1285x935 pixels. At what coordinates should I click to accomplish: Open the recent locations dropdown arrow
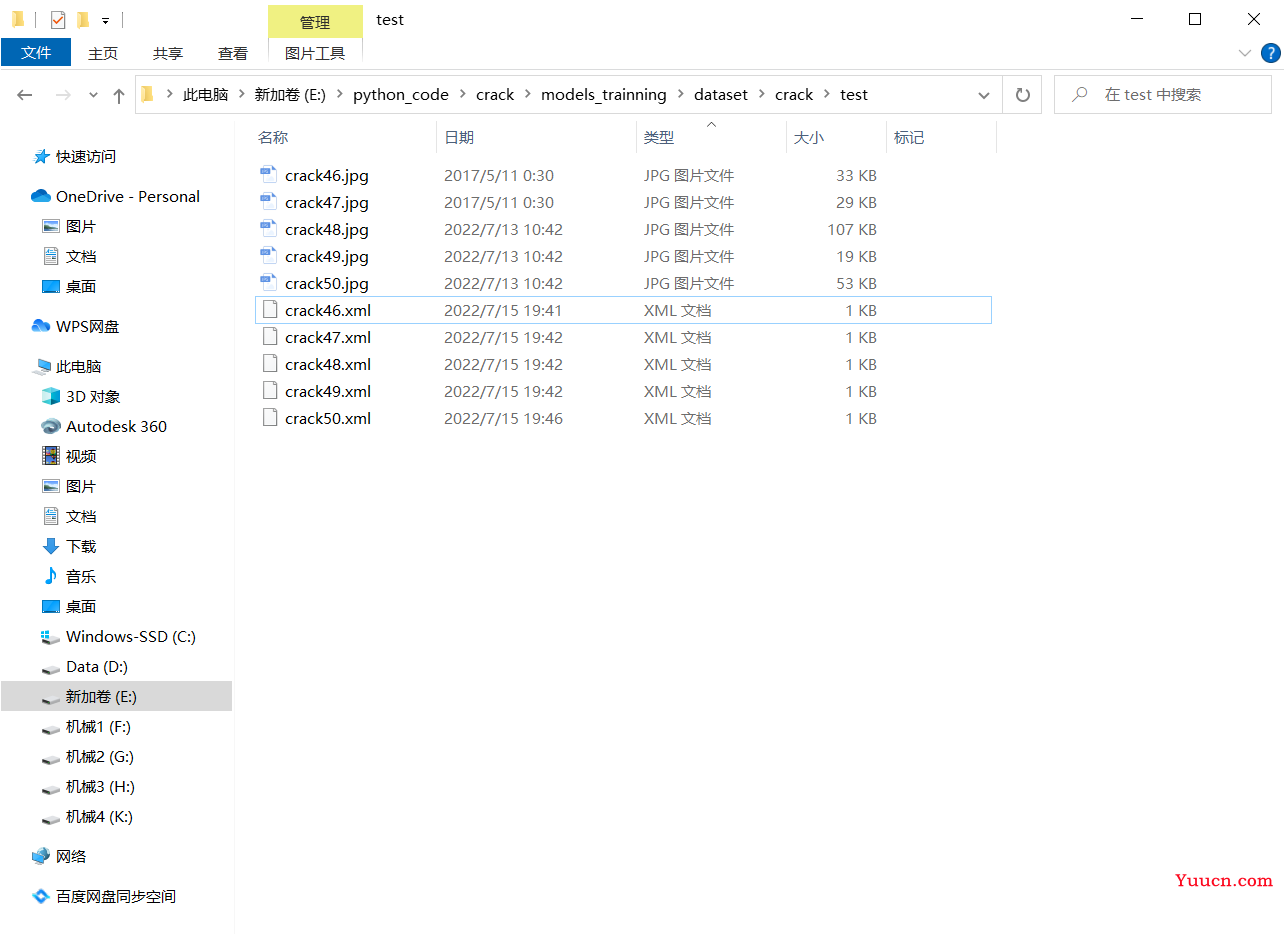(94, 95)
